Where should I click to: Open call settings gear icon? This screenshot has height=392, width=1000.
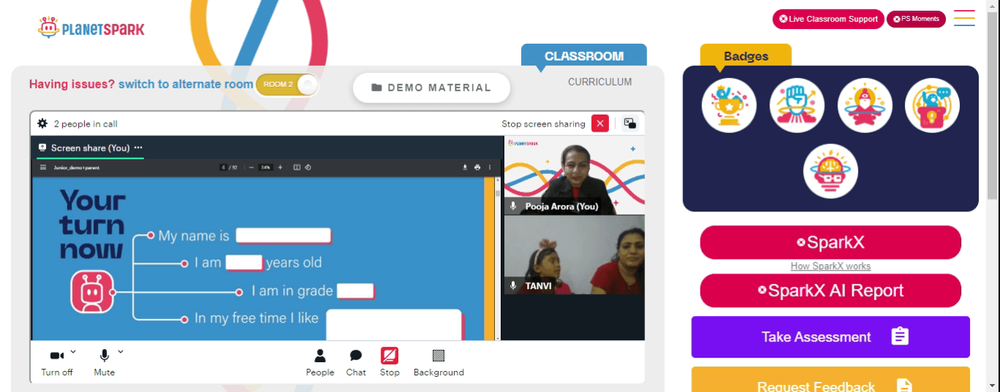point(42,124)
